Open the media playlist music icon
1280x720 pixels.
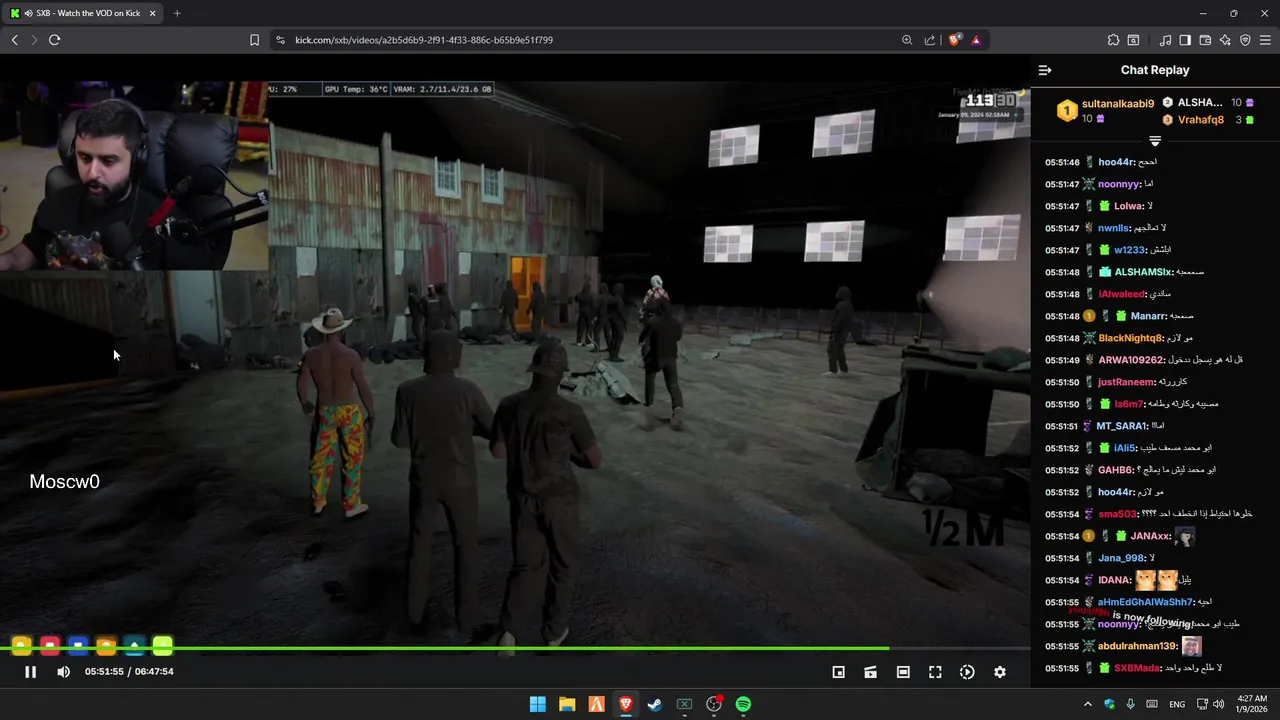tap(1165, 40)
